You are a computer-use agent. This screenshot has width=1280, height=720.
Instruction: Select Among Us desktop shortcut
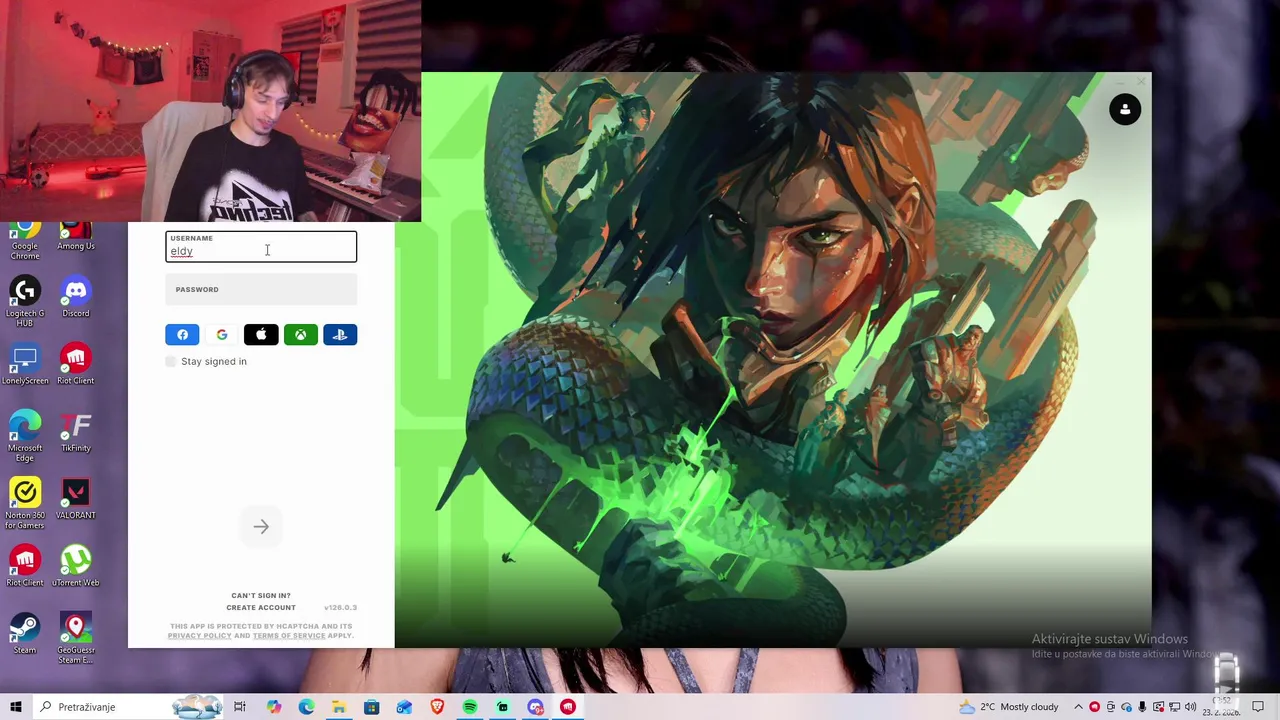76,238
